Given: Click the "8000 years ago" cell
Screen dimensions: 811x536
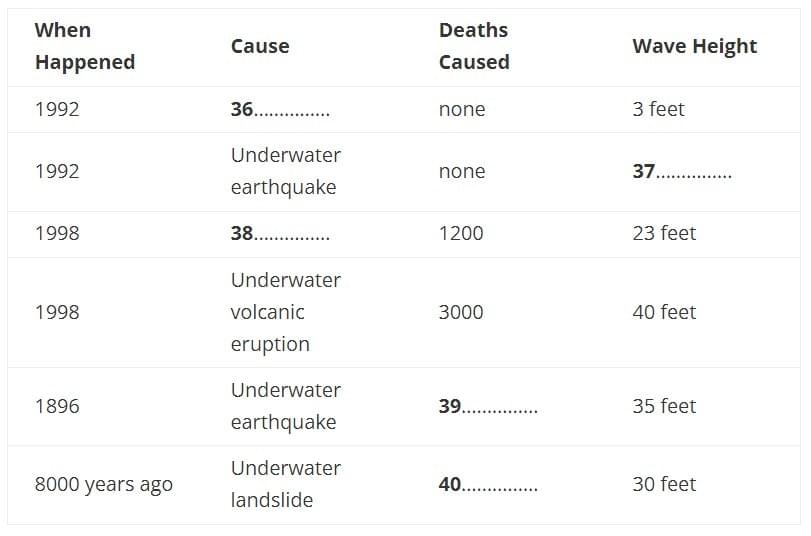Looking at the screenshot, I should (103, 484).
